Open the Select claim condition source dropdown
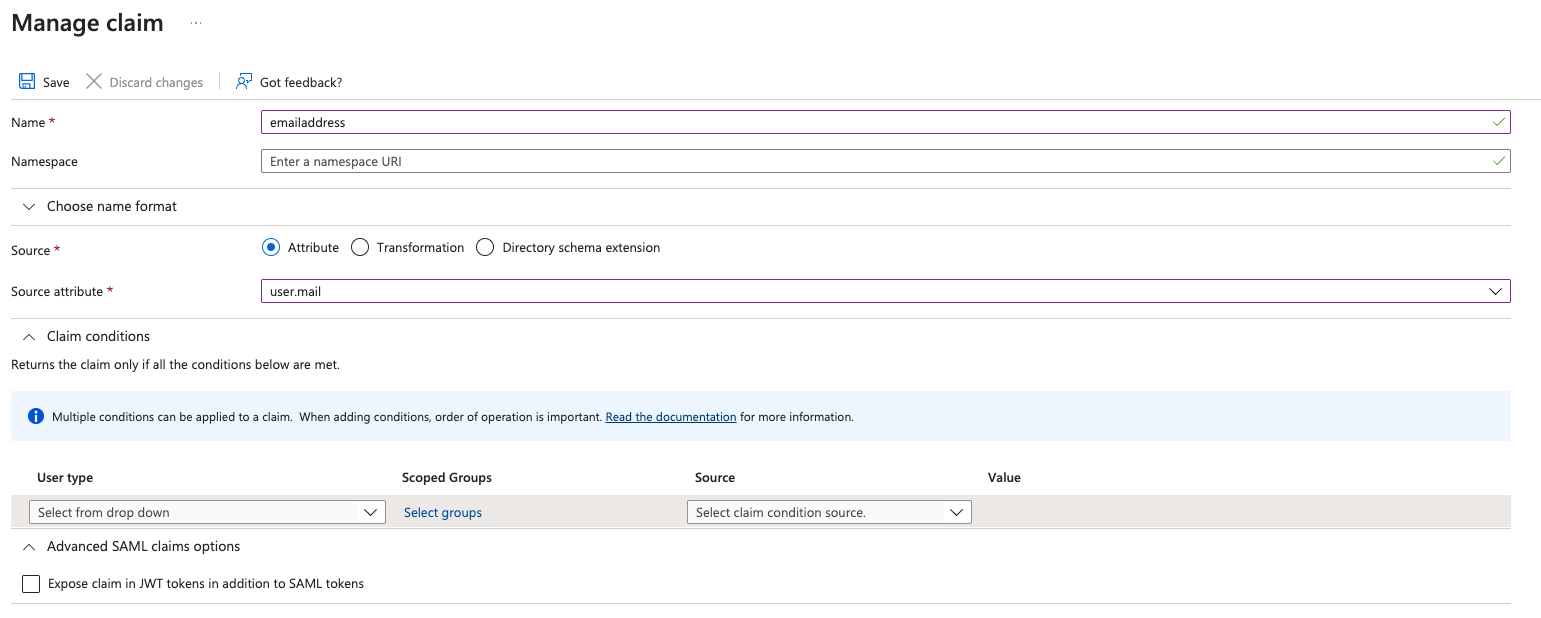 (x=829, y=512)
